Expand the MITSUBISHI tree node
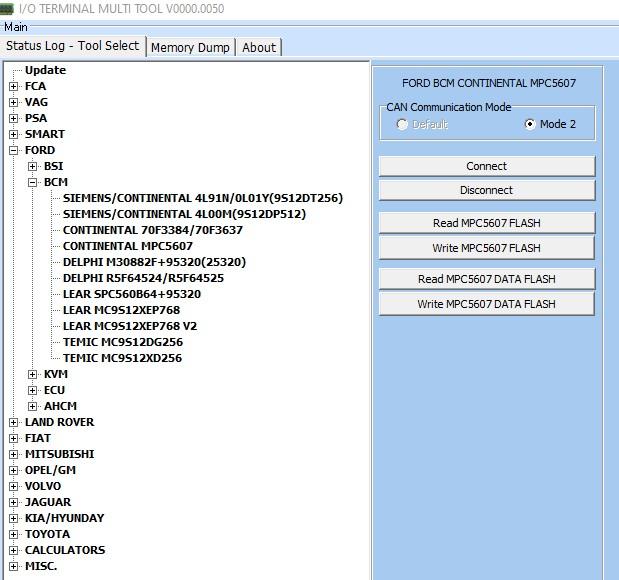The image size is (619, 580). [13, 454]
